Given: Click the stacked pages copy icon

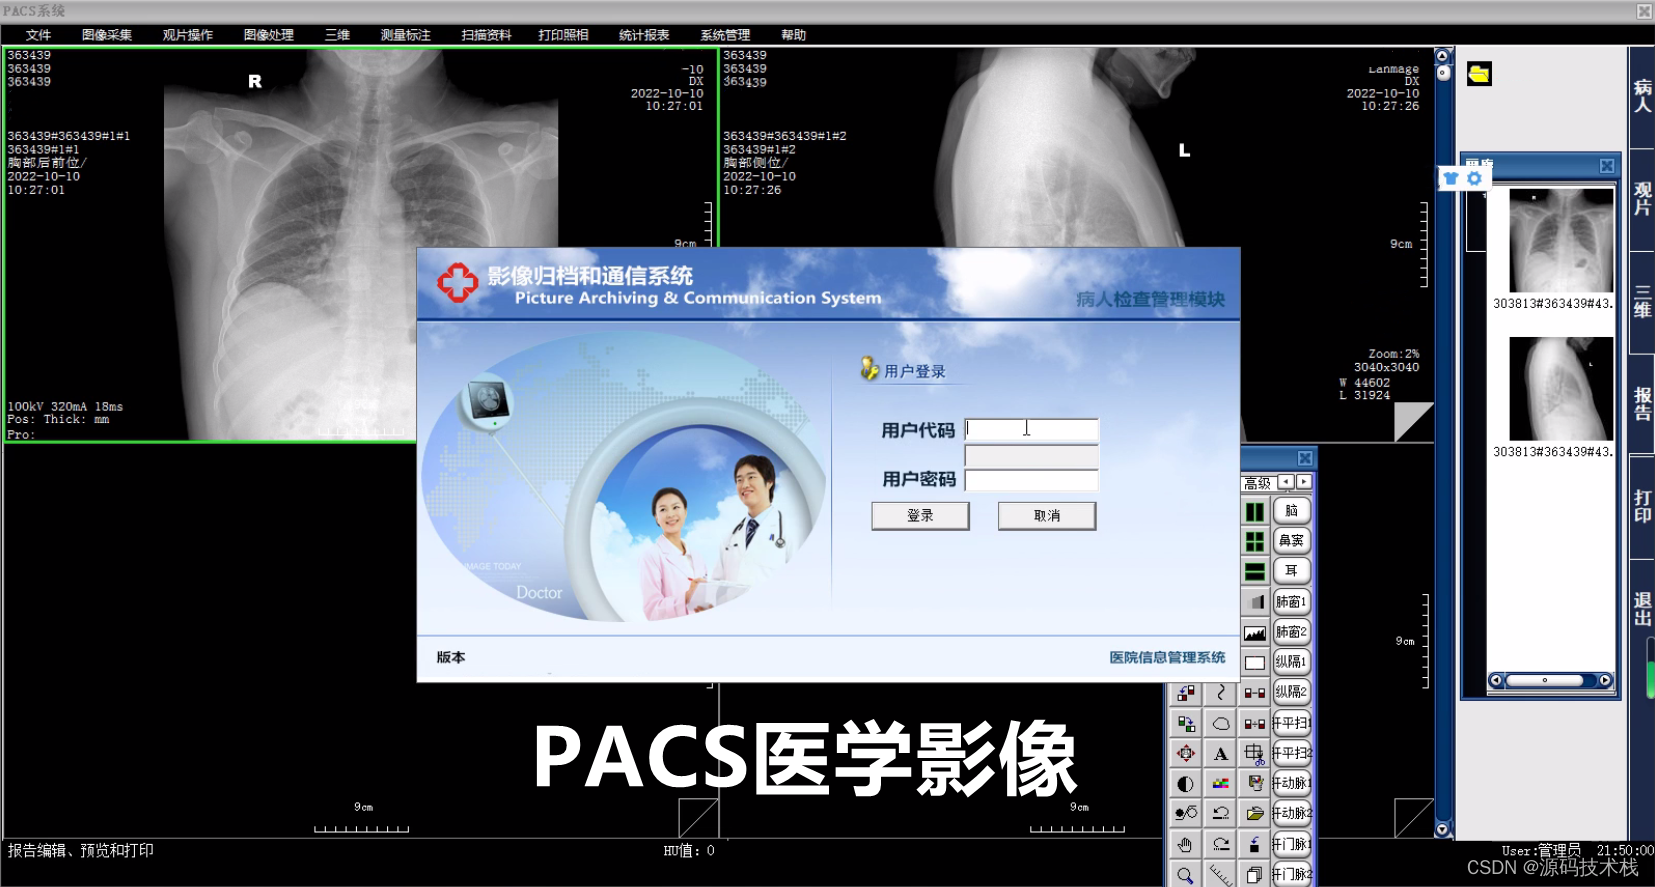Looking at the screenshot, I should tap(1255, 875).
